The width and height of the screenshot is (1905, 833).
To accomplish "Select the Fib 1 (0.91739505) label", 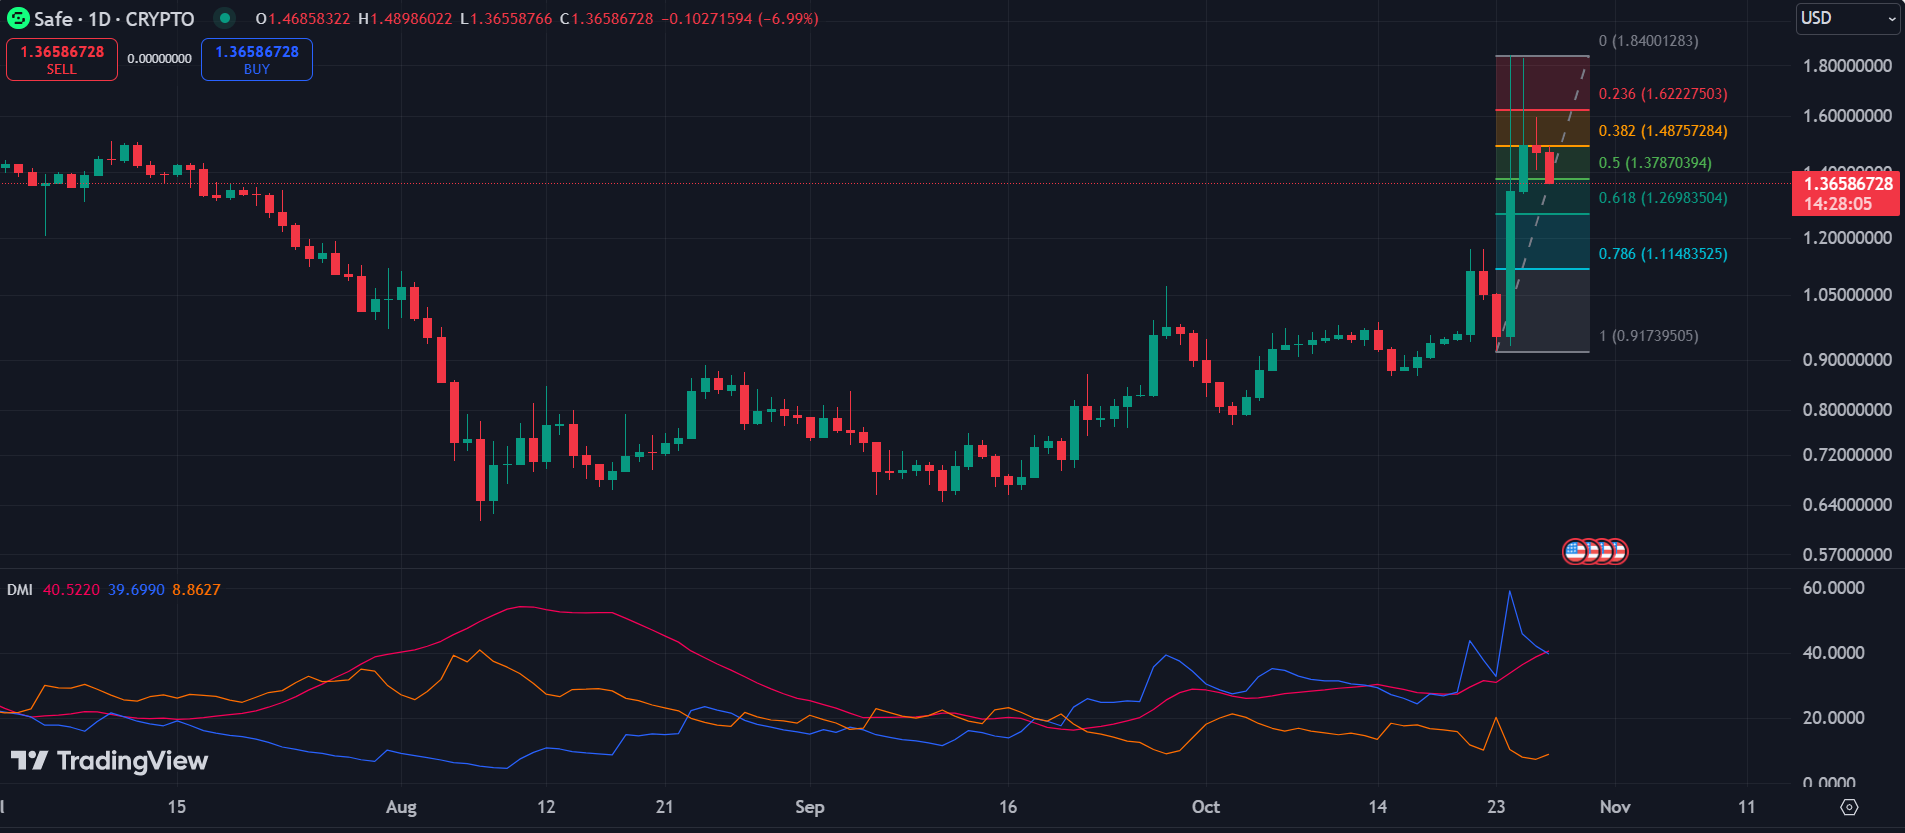I will (1648, 336).
